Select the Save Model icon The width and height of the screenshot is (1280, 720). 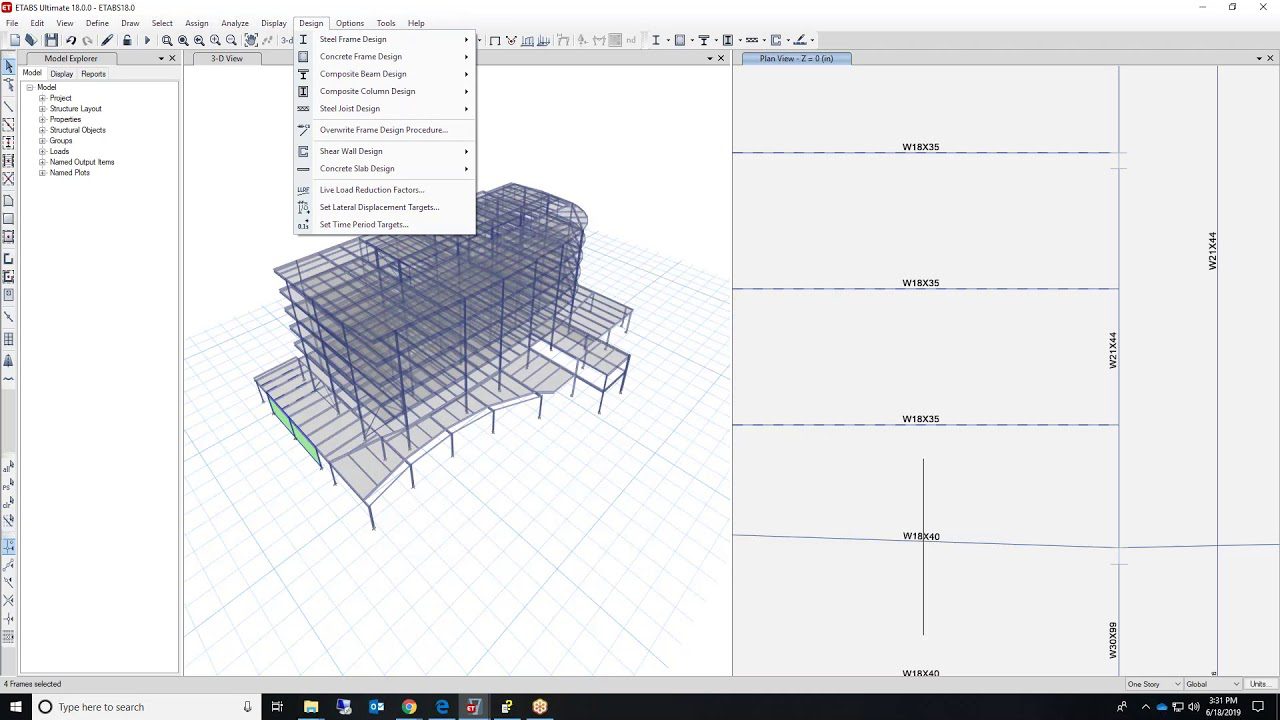tap(52, 40)
